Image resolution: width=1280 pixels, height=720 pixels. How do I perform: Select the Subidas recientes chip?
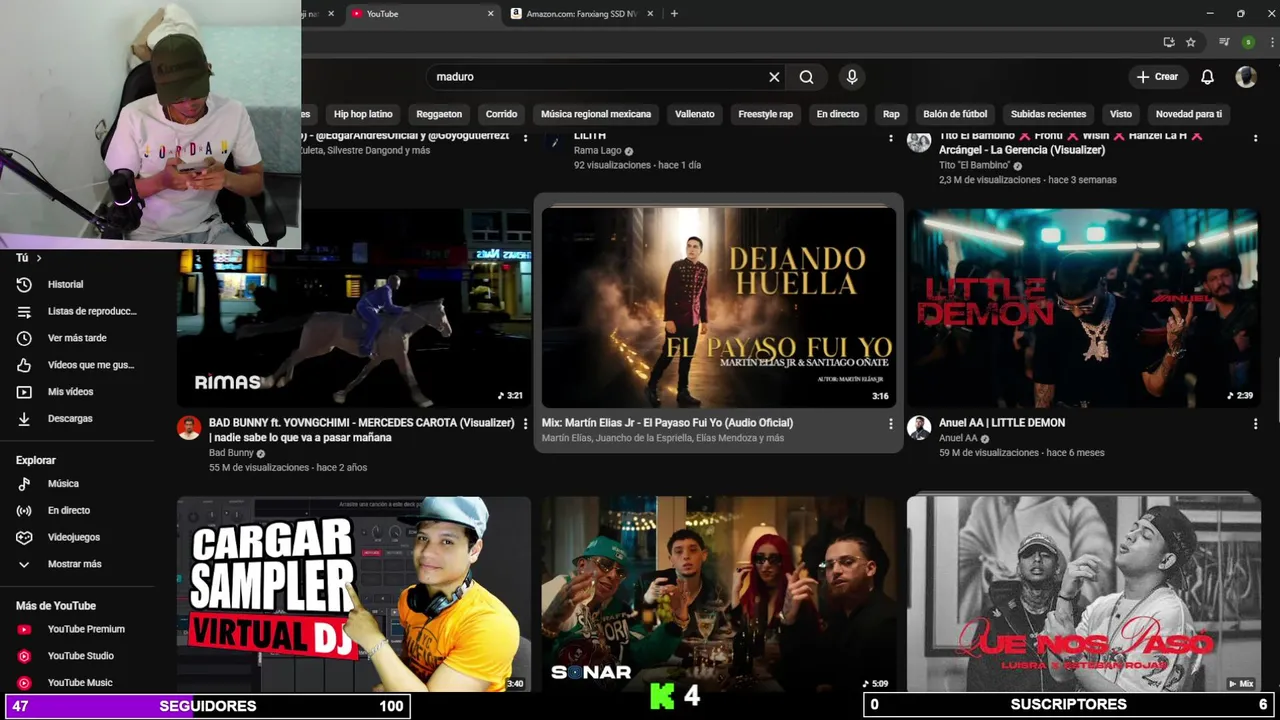click(1048, 114)
